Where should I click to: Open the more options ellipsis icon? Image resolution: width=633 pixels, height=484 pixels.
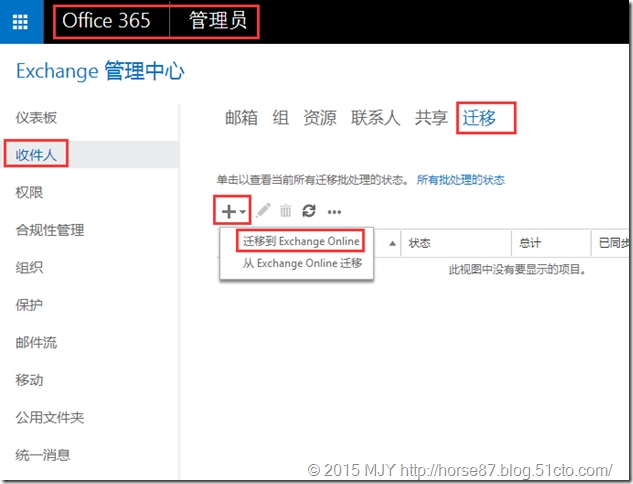click(334, 212)
